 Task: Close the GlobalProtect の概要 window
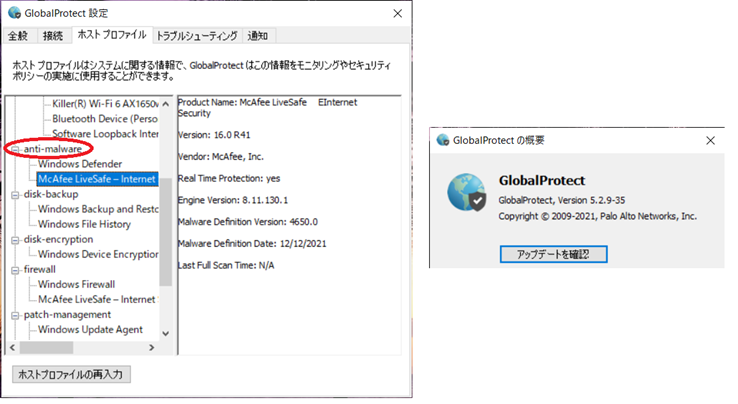[711, 140]
